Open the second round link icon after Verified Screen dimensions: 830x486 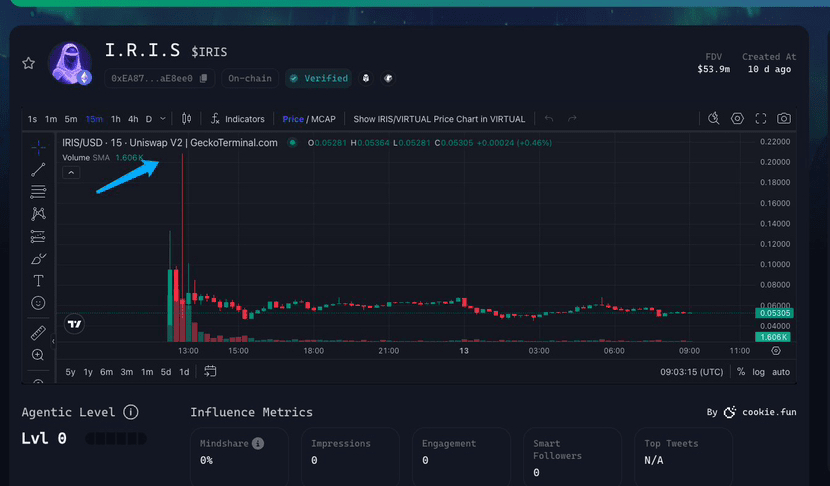pyautogui.click(x=388, y=78)
